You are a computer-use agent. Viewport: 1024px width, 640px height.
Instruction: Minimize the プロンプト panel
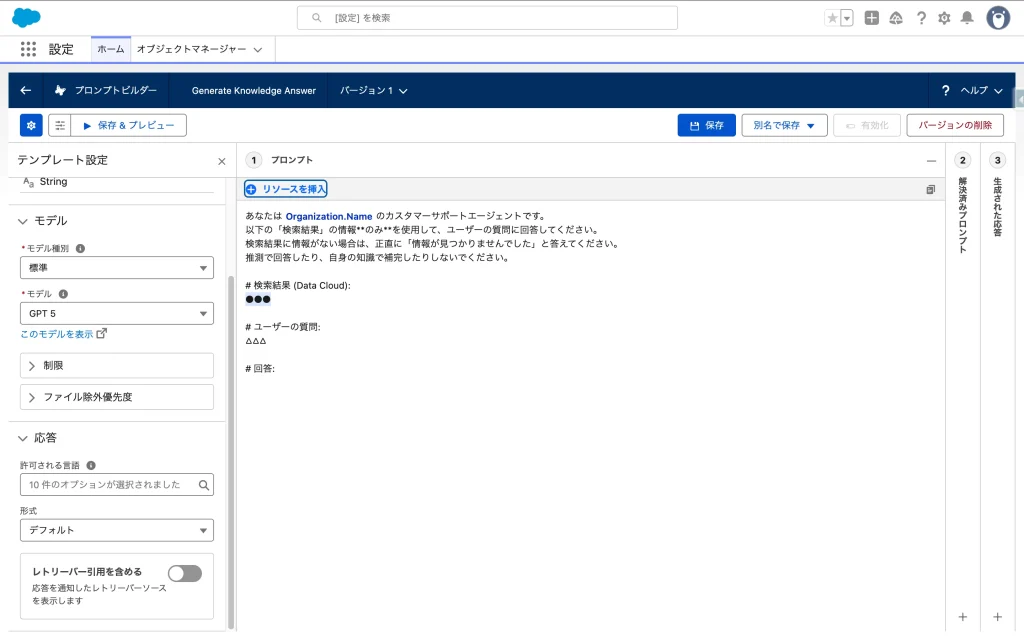(x=931, y=160)
